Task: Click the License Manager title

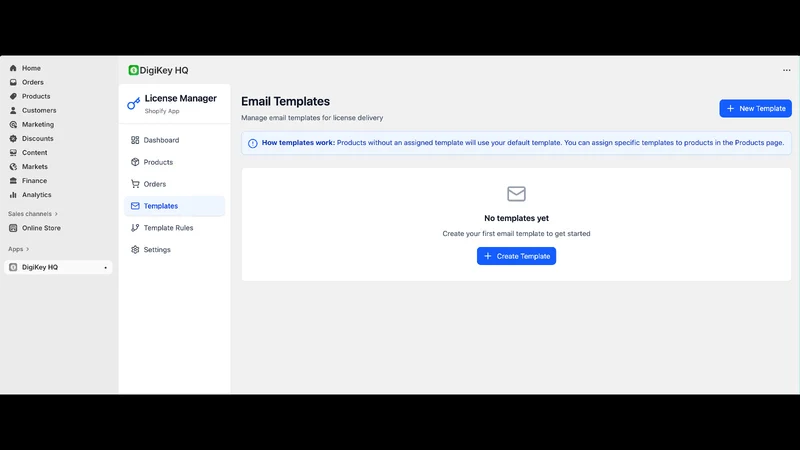Action: tap(181, 98)
